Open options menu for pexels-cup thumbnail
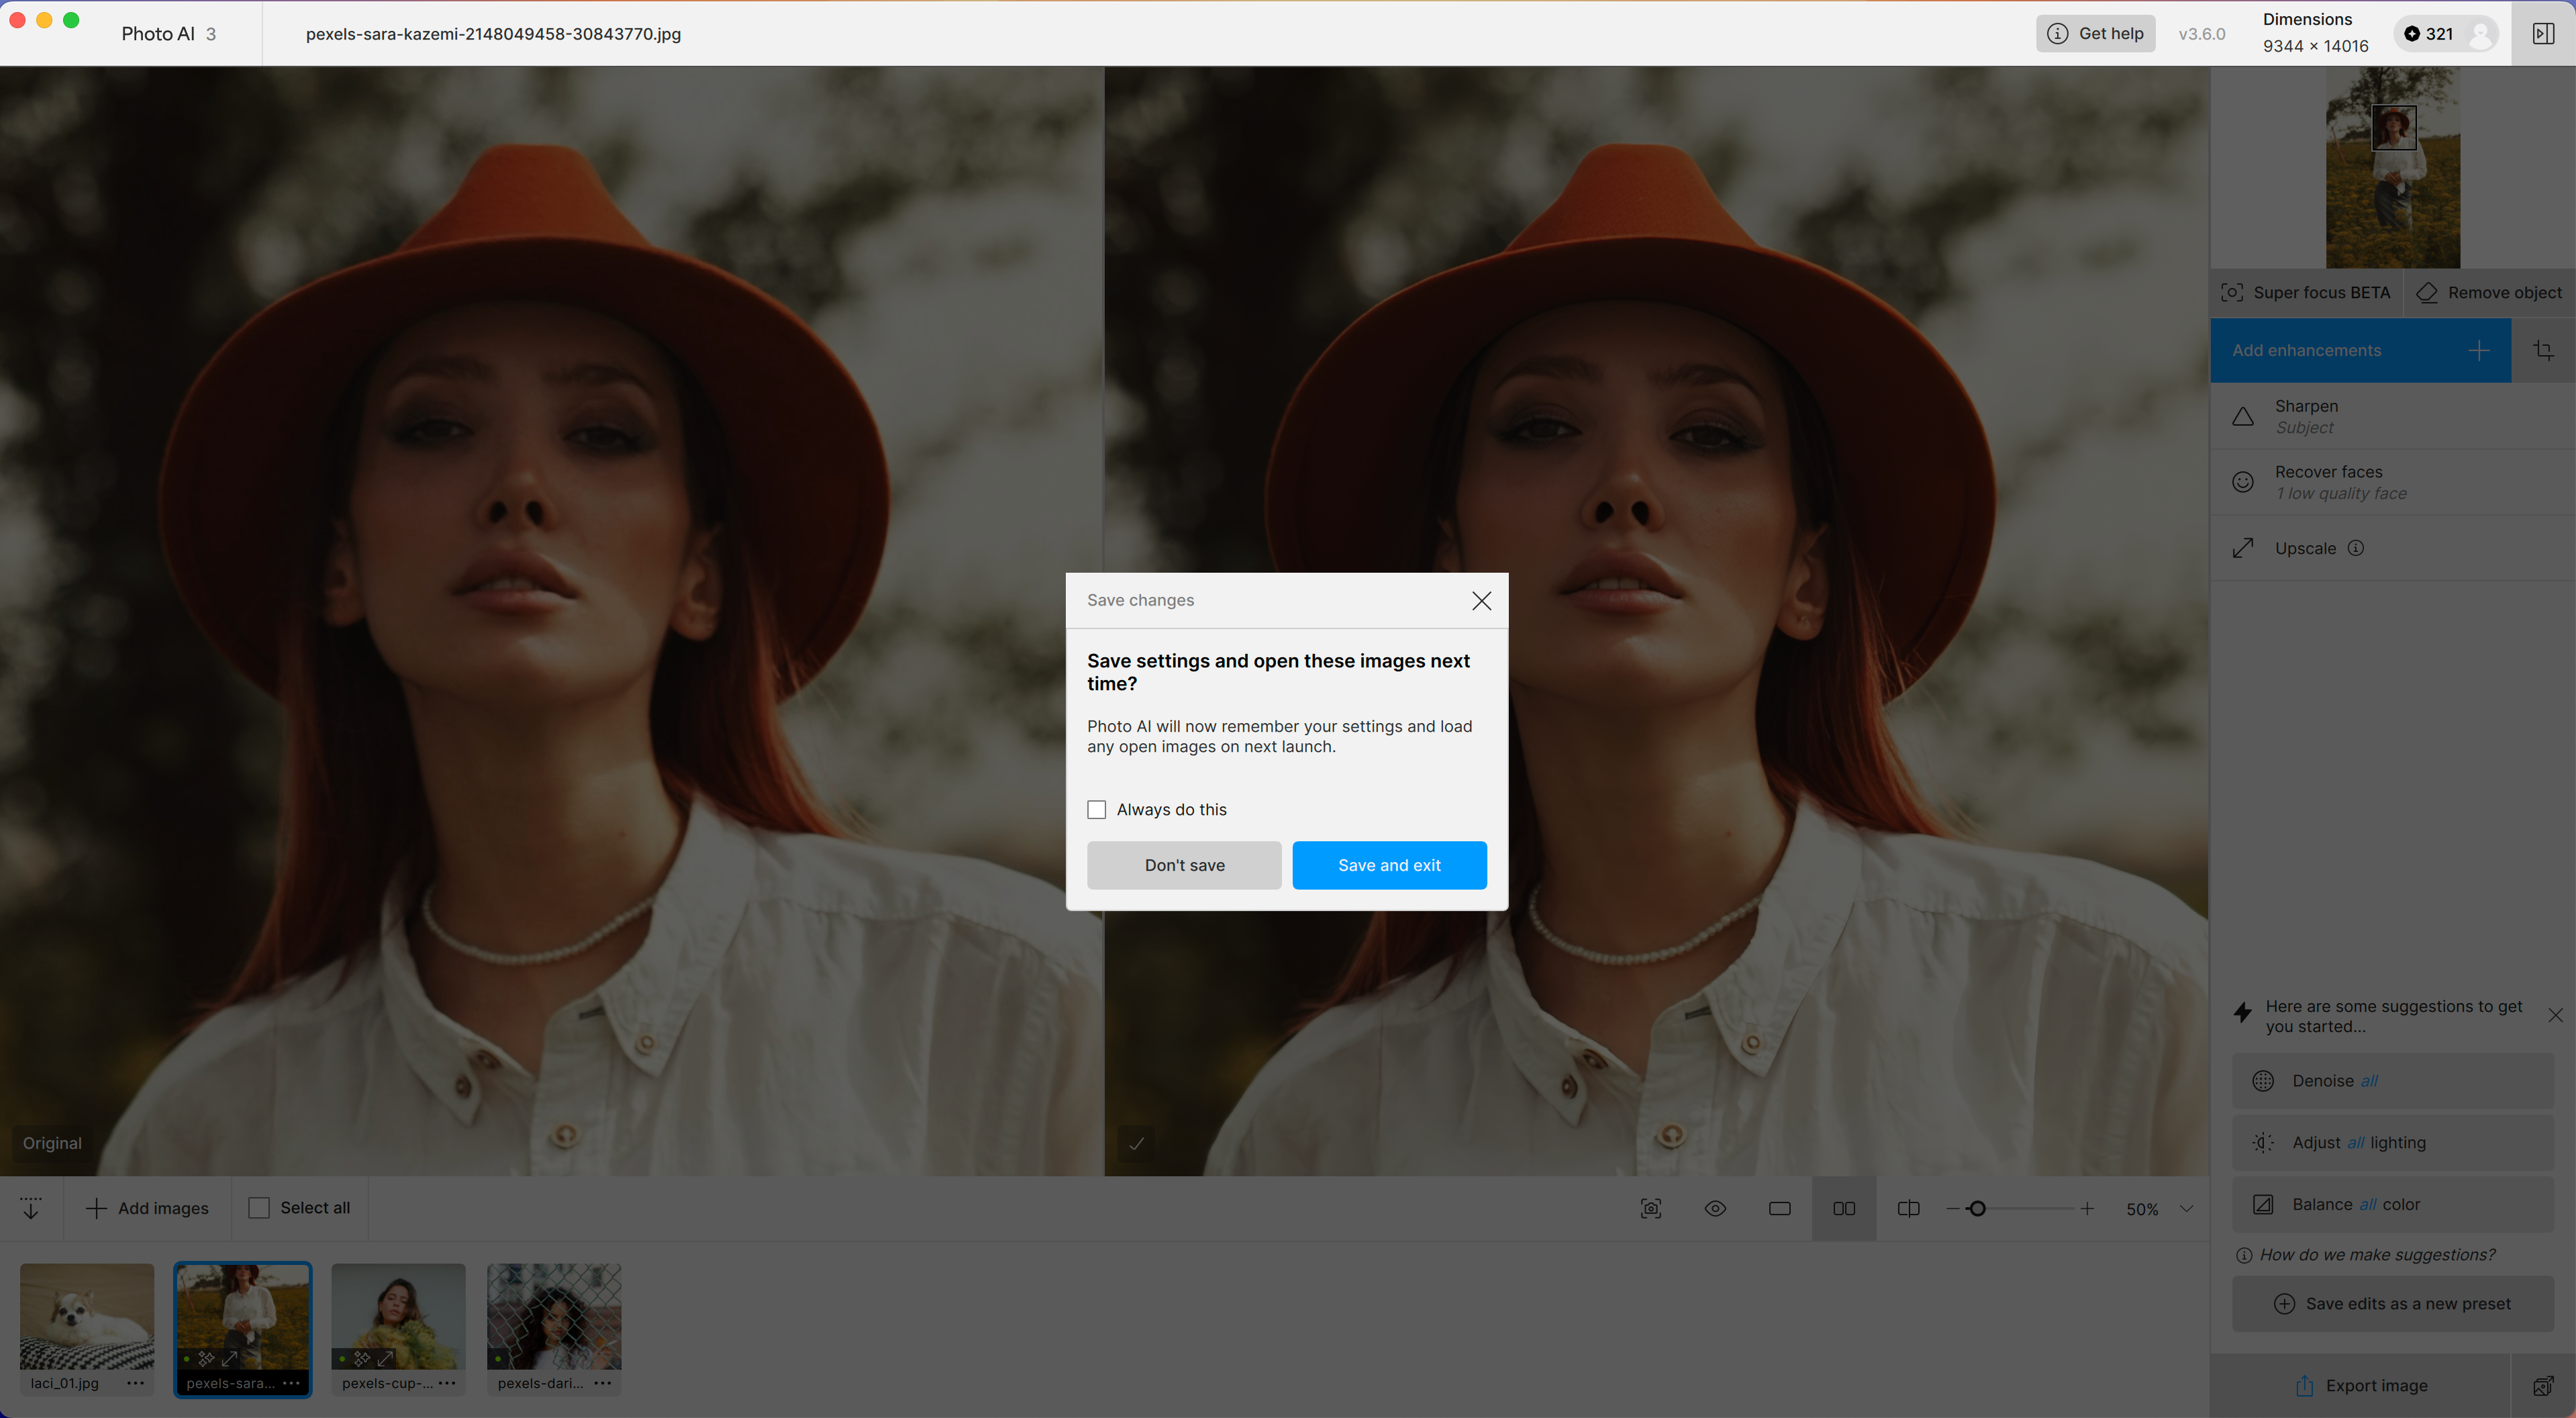Viewport: 2576px width, 1418px height. click(447, 1383)
